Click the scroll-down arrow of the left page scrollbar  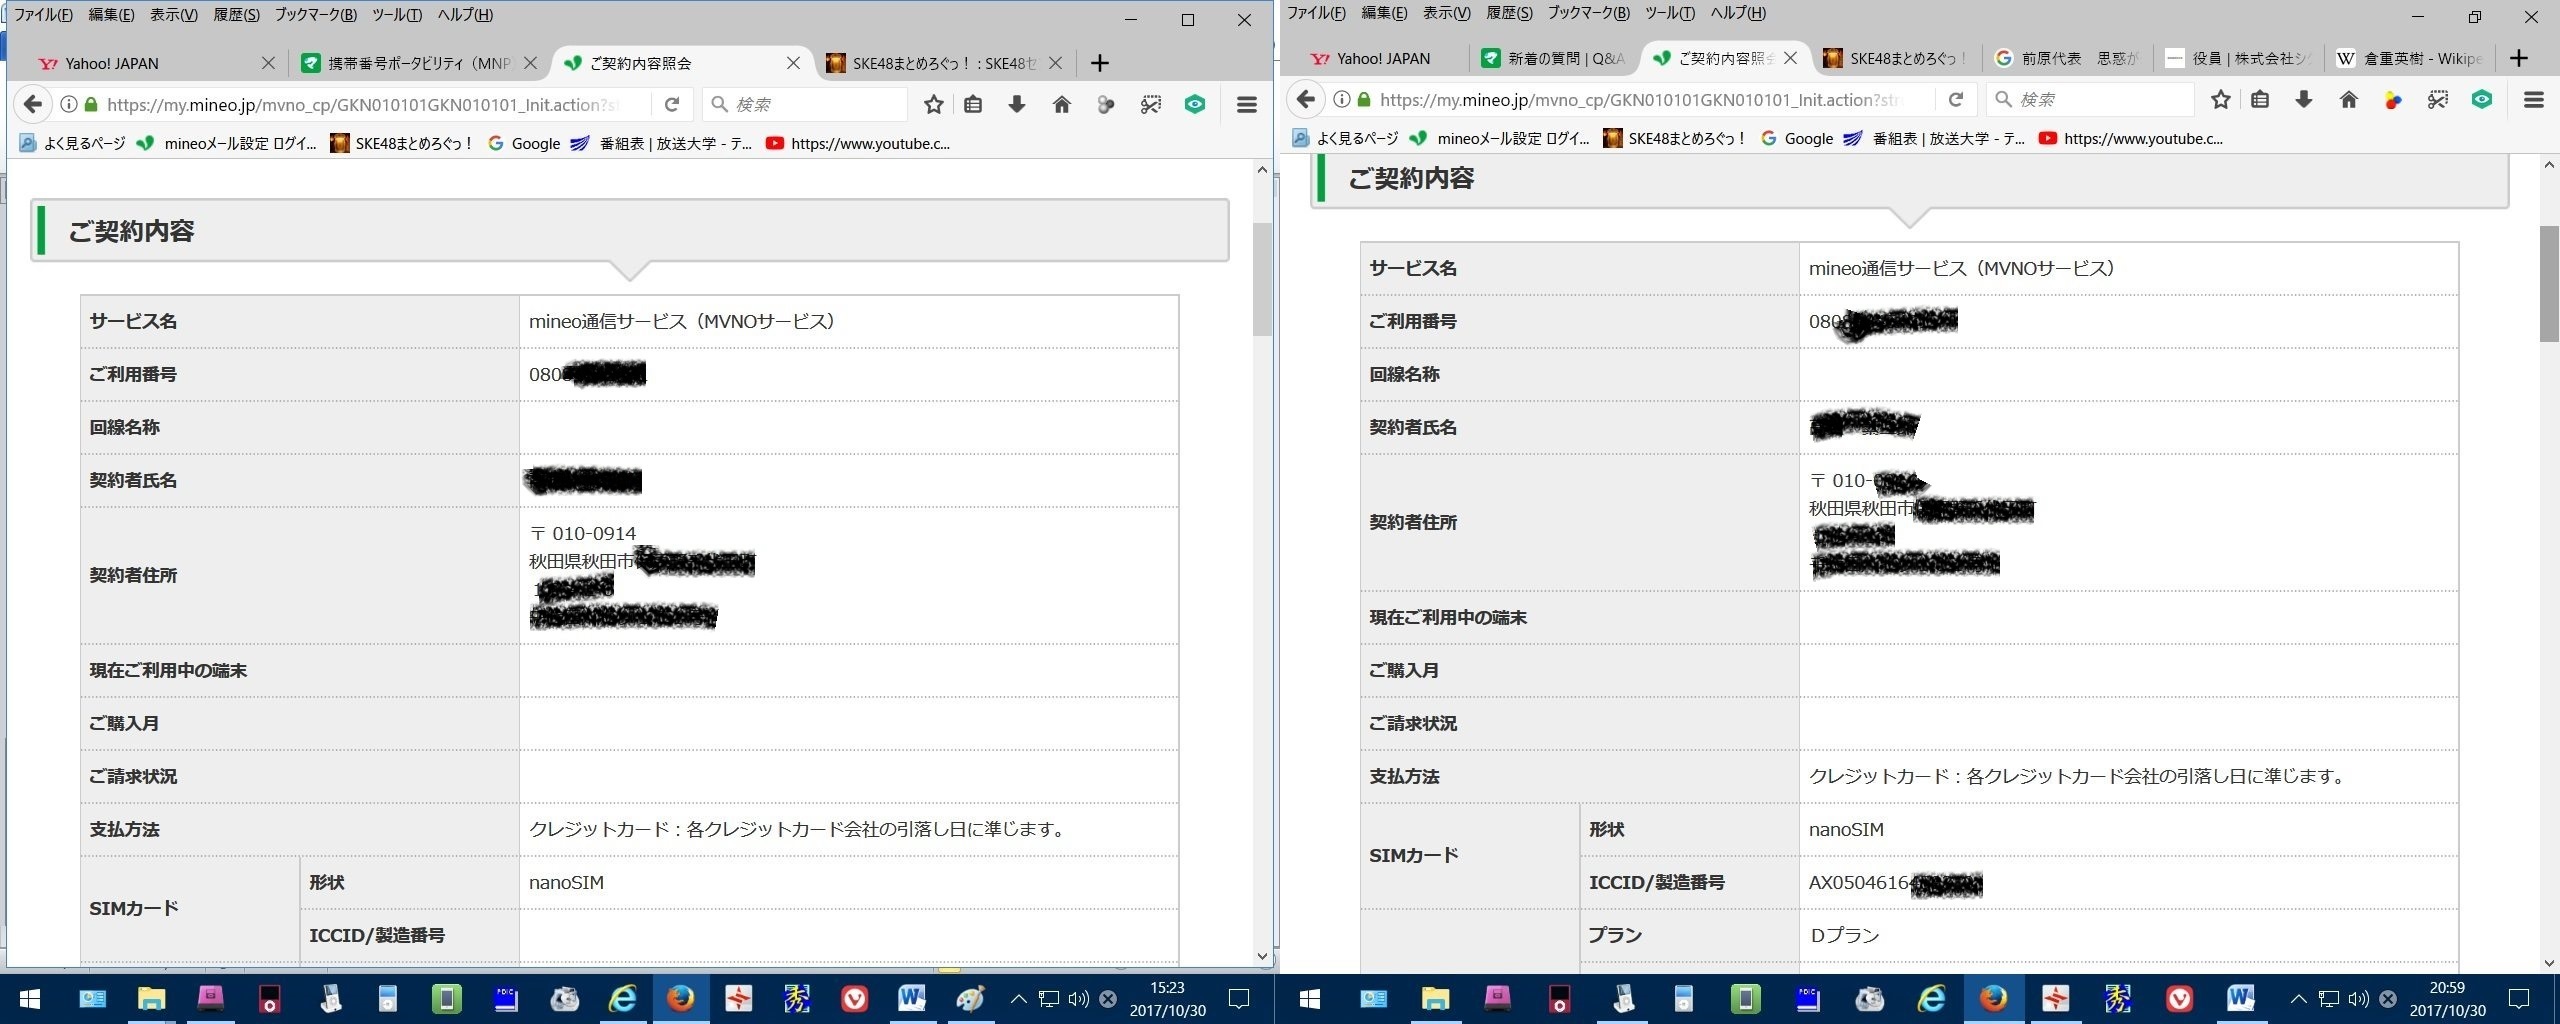click(1262, 956)
